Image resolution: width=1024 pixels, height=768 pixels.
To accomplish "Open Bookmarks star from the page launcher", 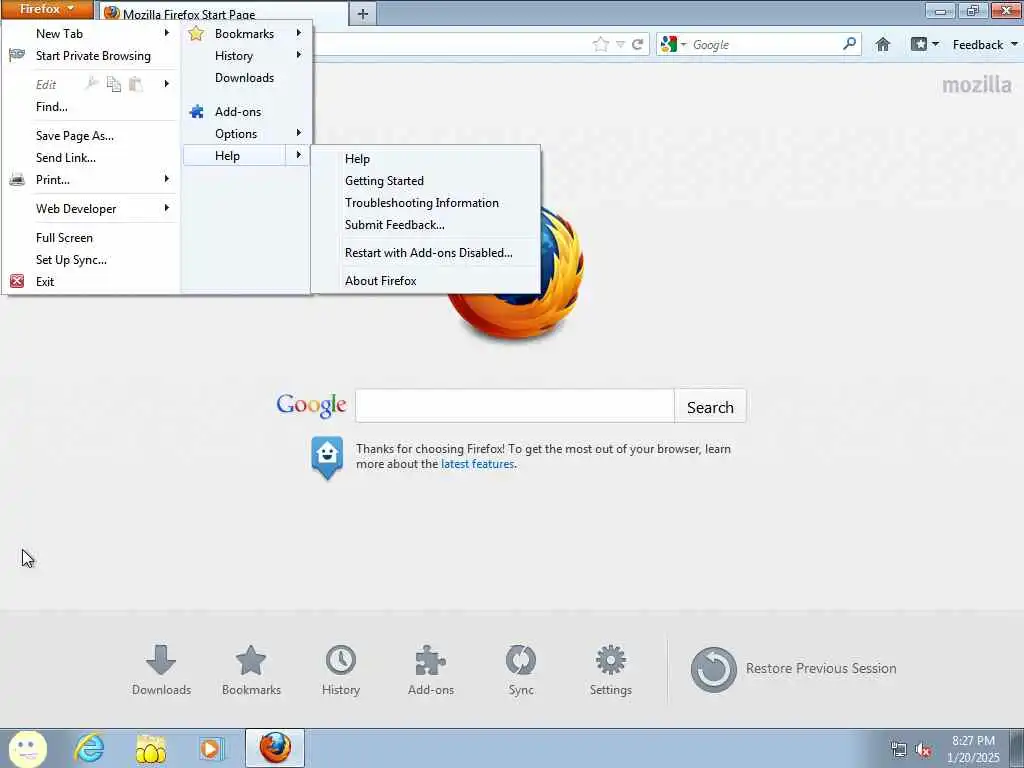I will (251, 669).
